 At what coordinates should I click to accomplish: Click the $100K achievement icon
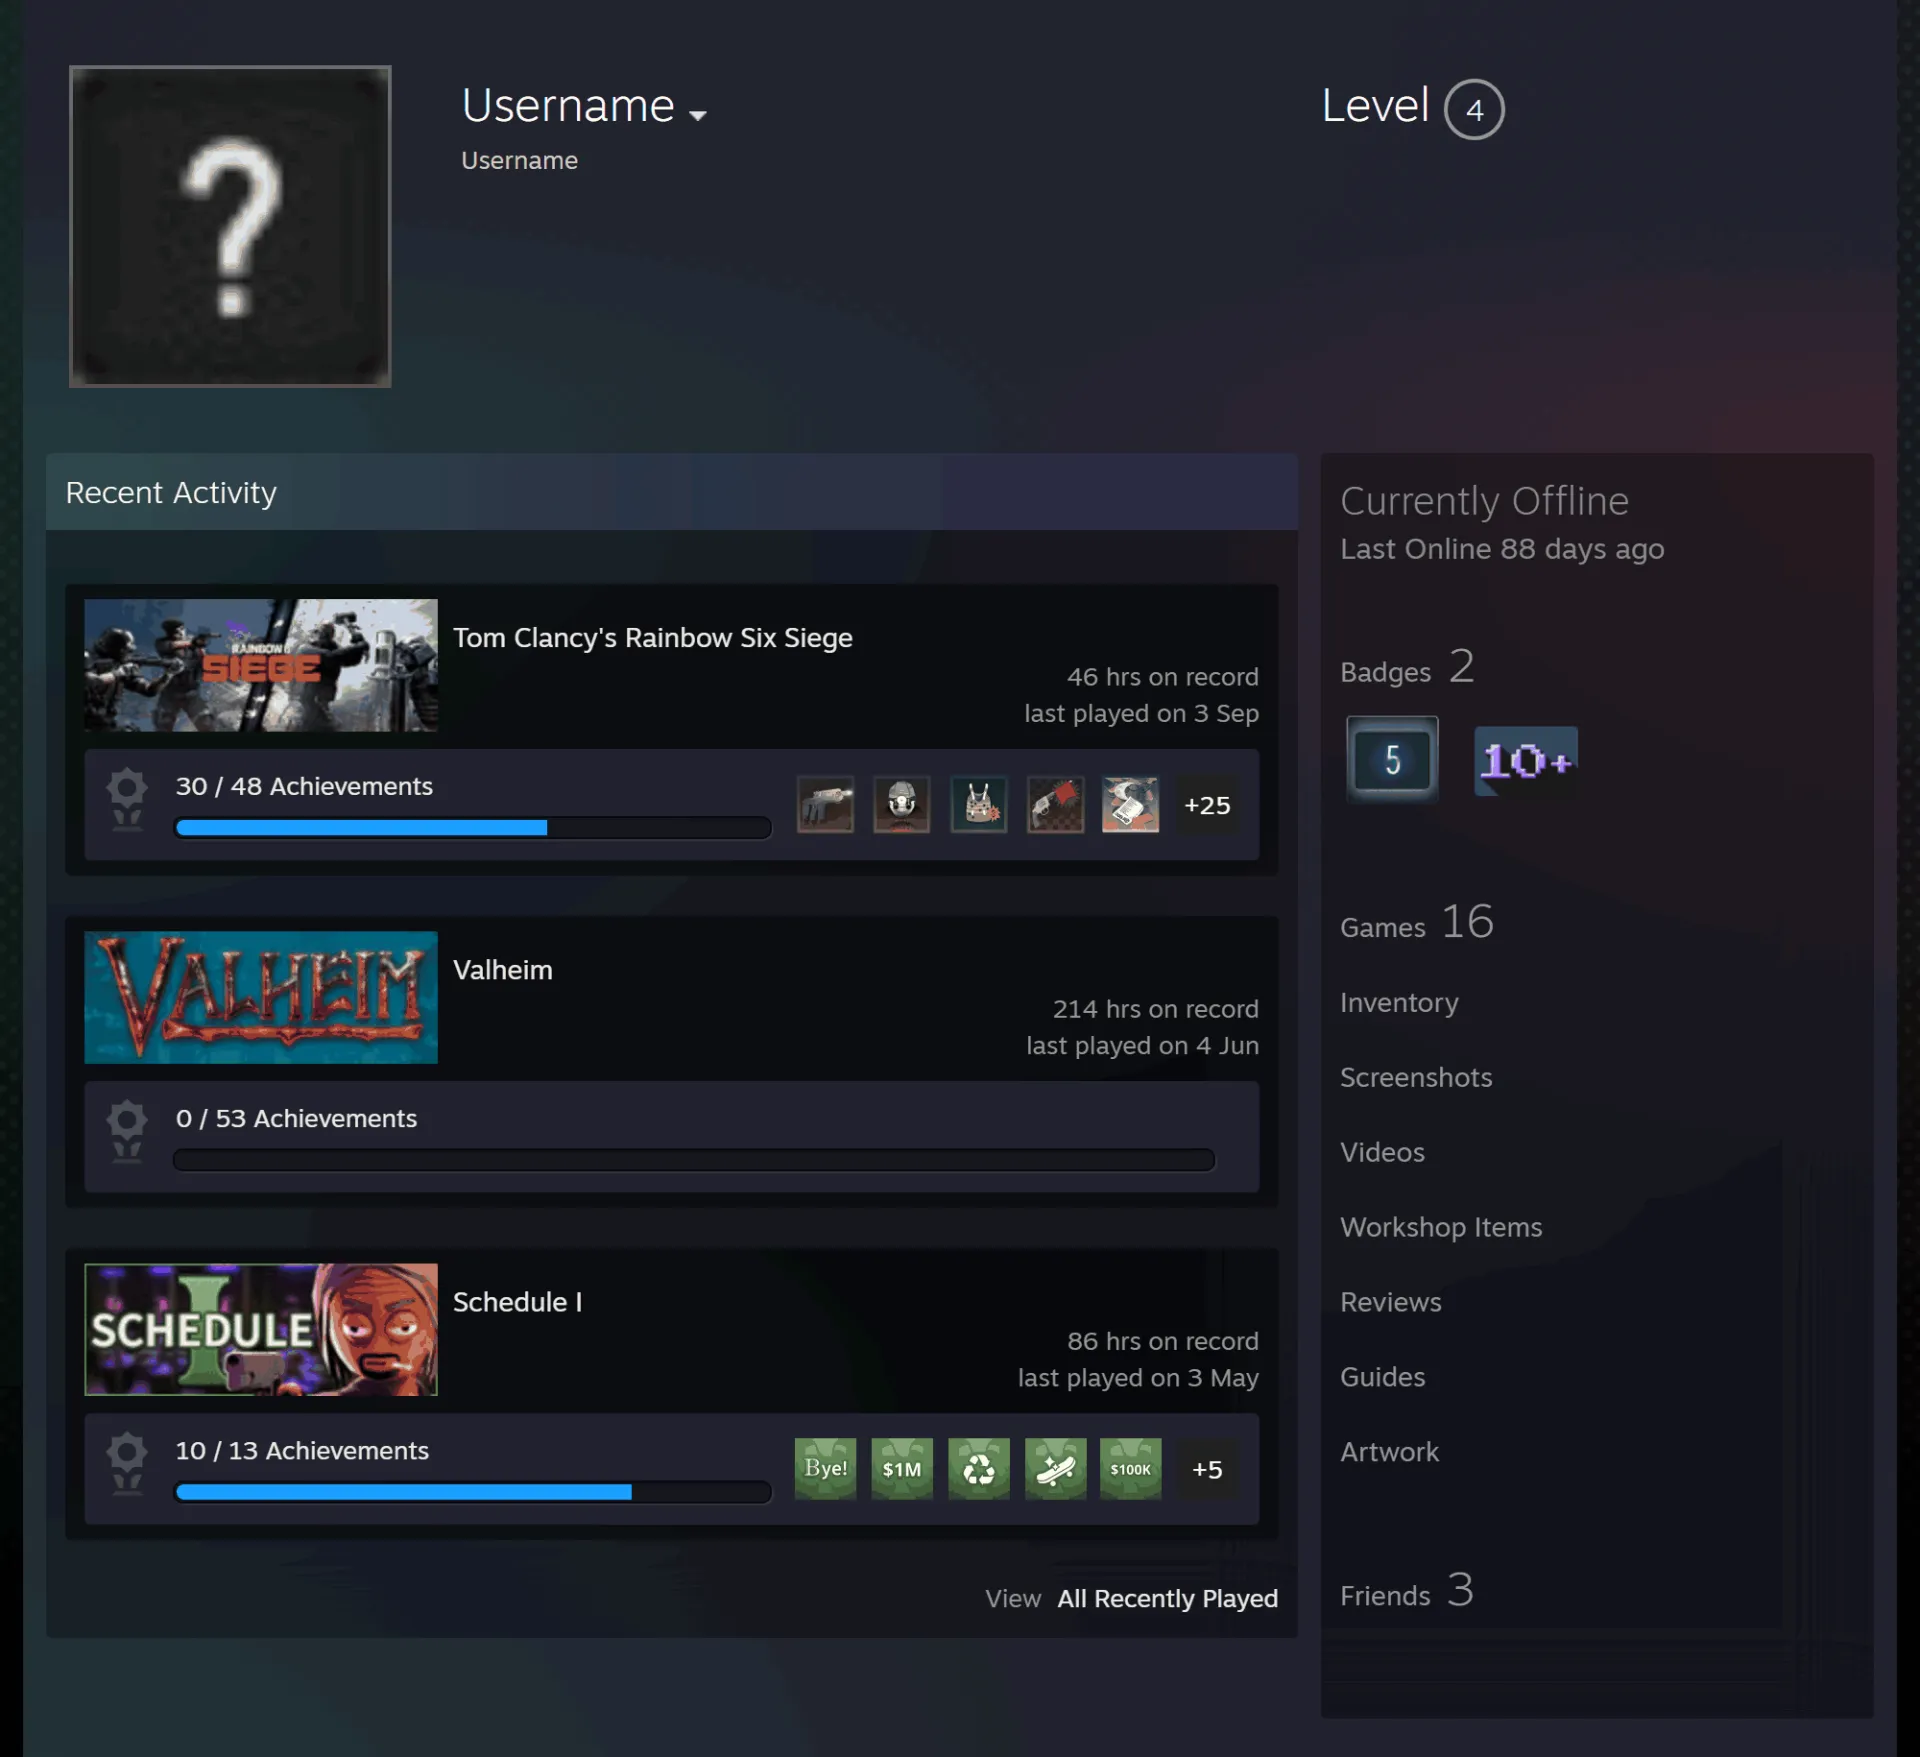1131,1469
